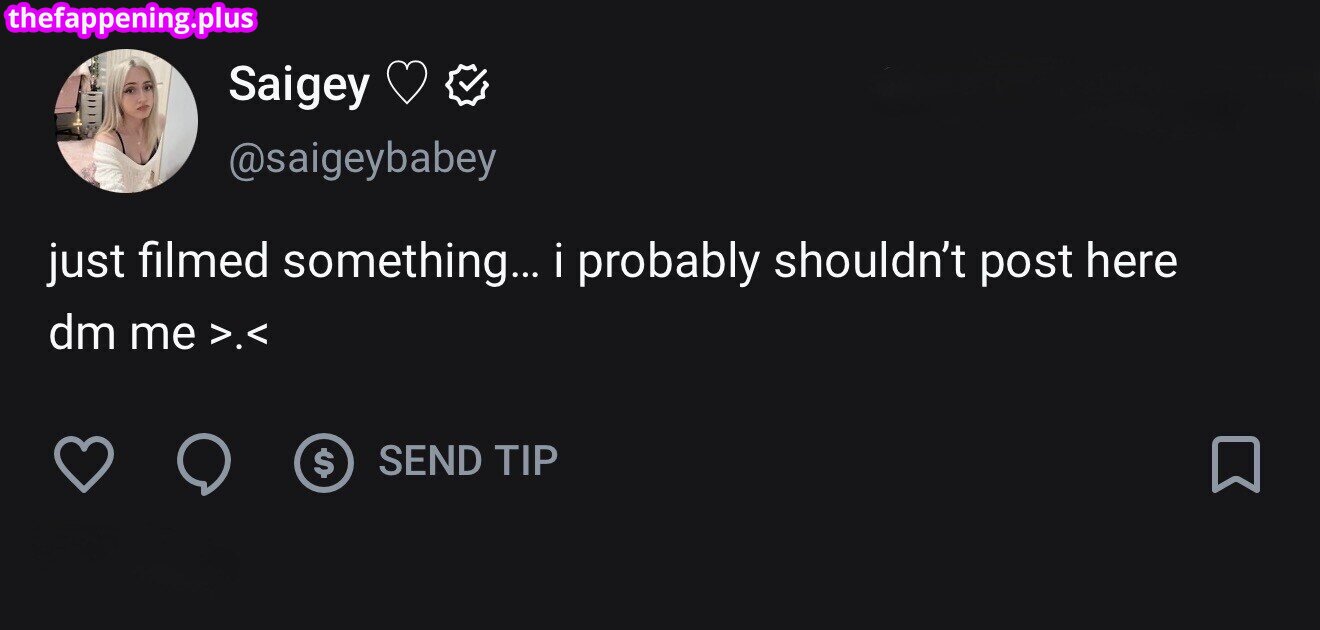The image size is (1320, 630).
Task: Click the 'dm me >.<' line
Action: click(158, 334)
